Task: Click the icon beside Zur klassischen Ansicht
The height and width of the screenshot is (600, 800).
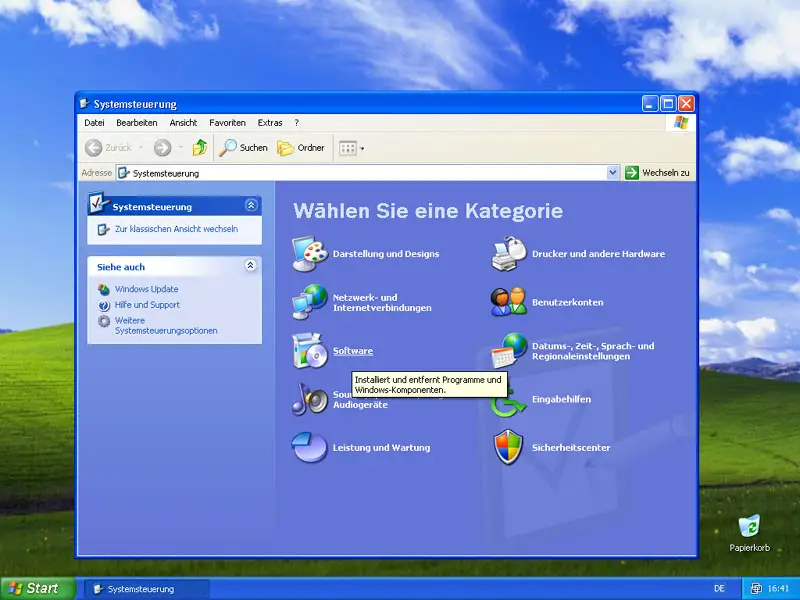Action: point(103,230)
